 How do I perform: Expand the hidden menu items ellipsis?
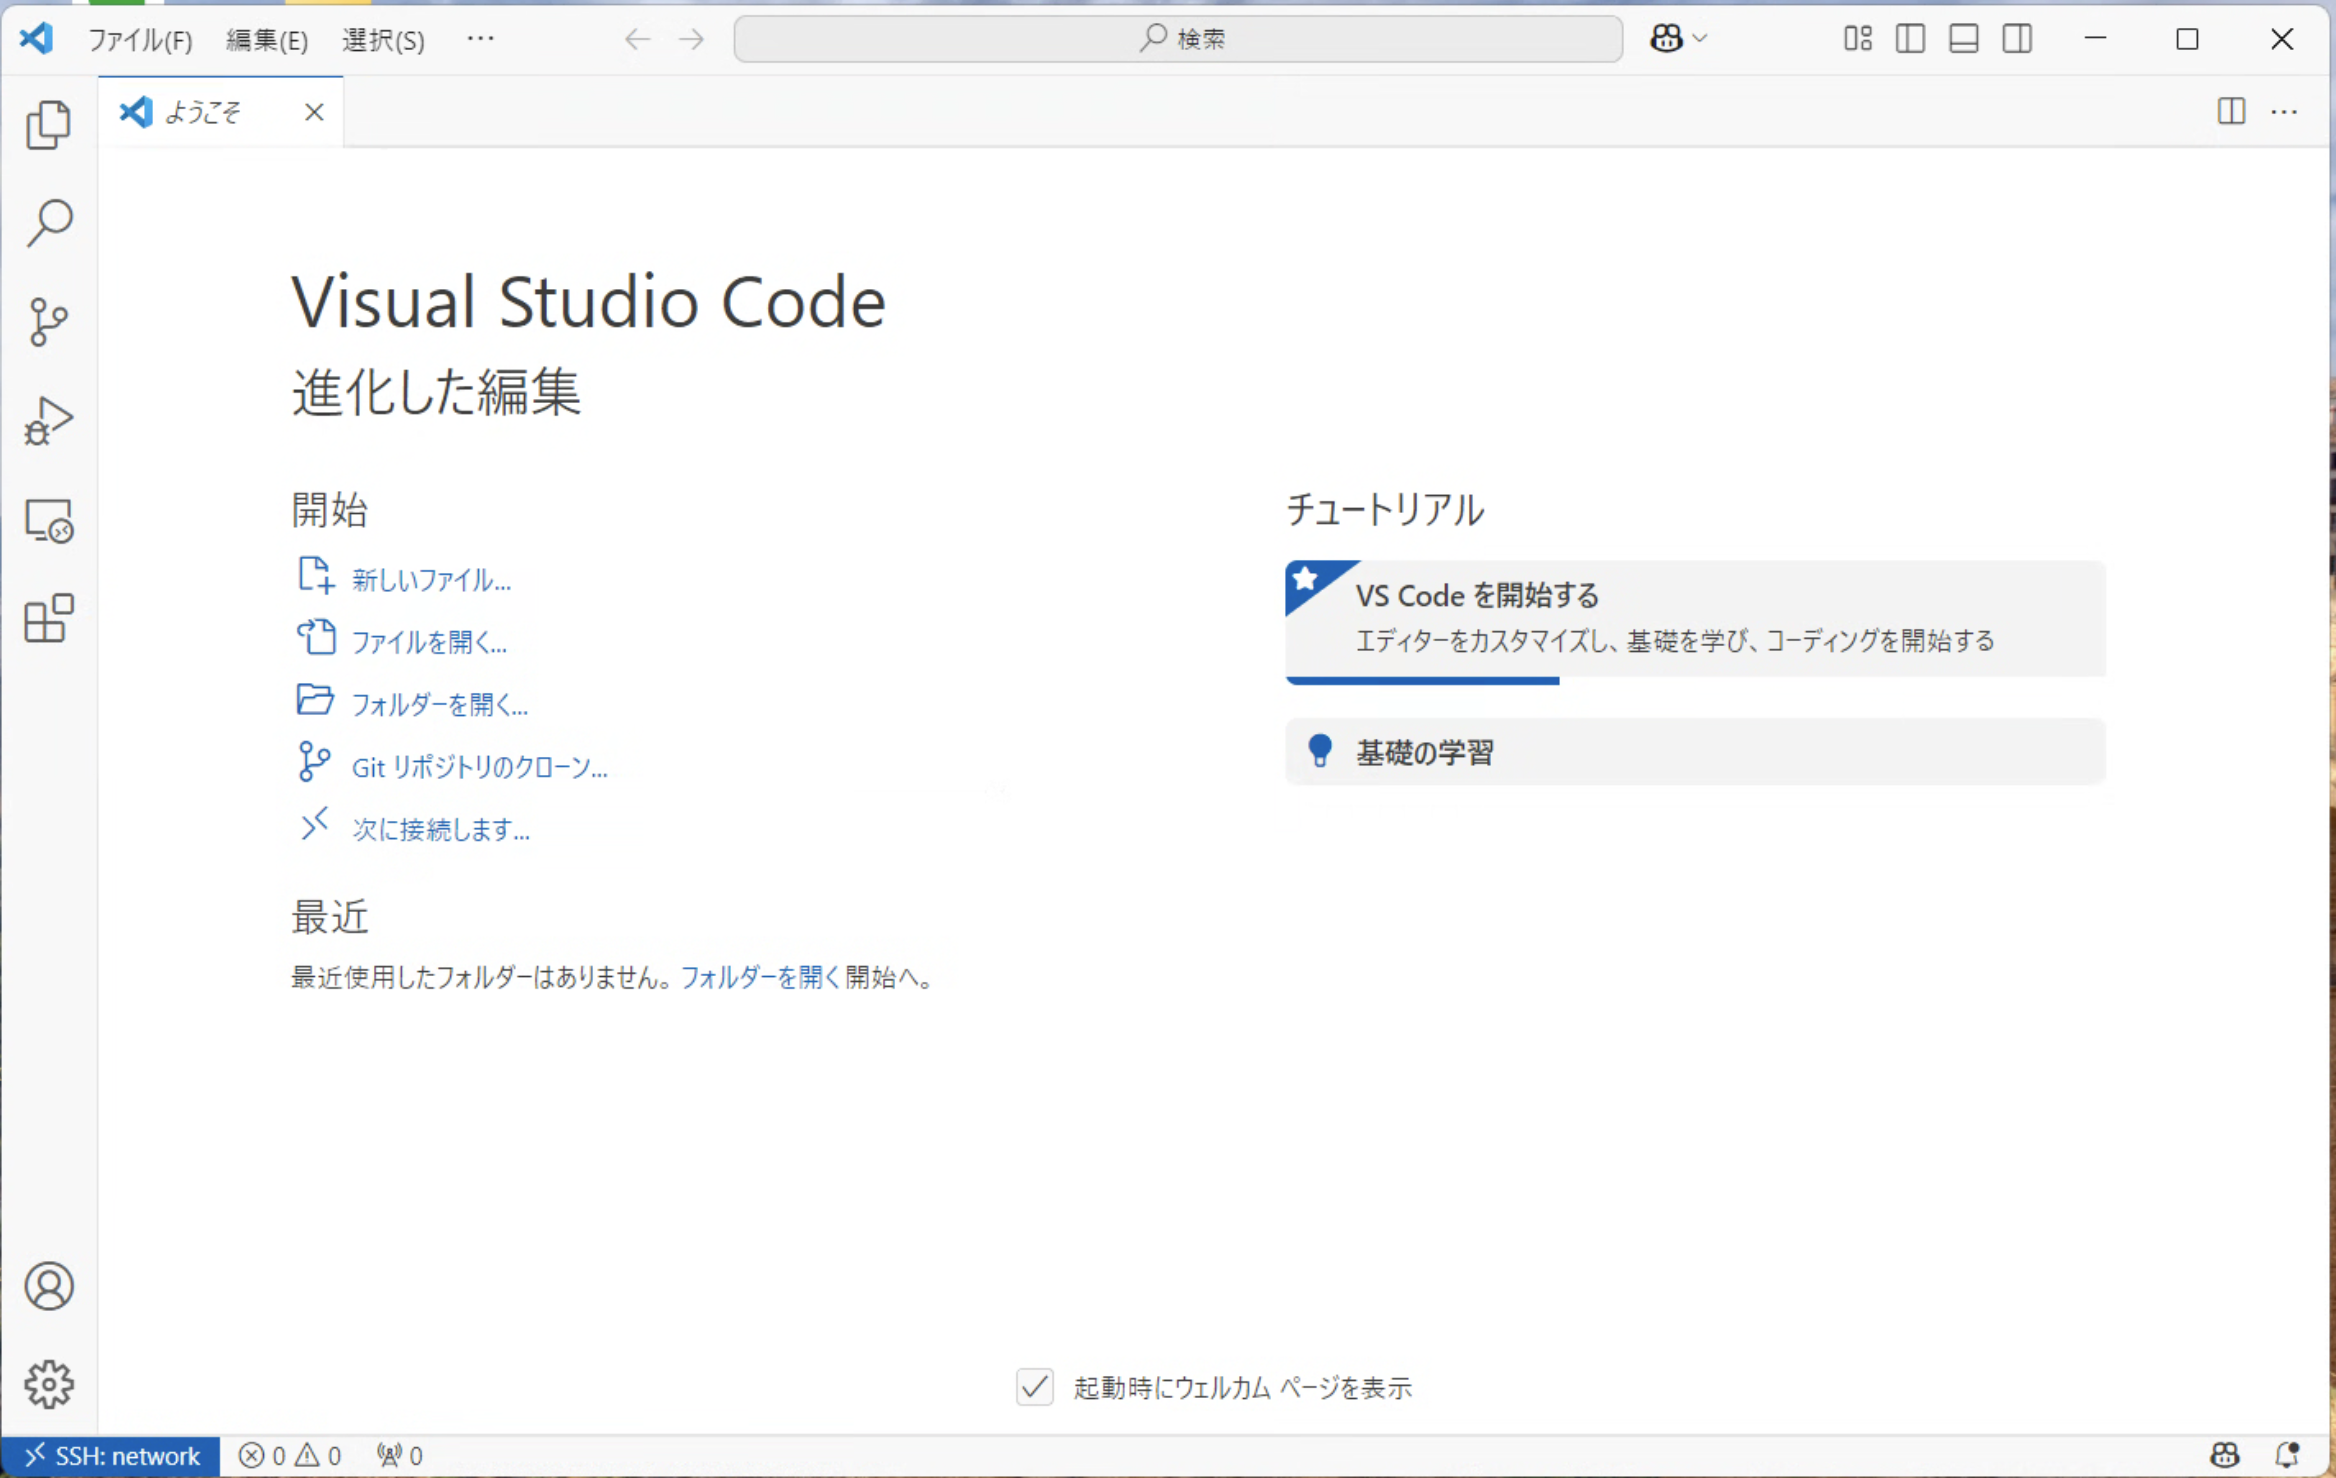(480, 39)
